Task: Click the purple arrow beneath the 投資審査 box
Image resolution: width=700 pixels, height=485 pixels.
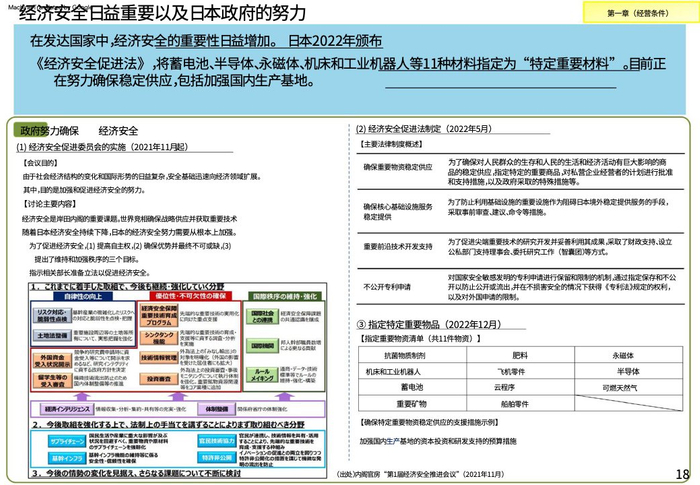Action: click(179, 396)
